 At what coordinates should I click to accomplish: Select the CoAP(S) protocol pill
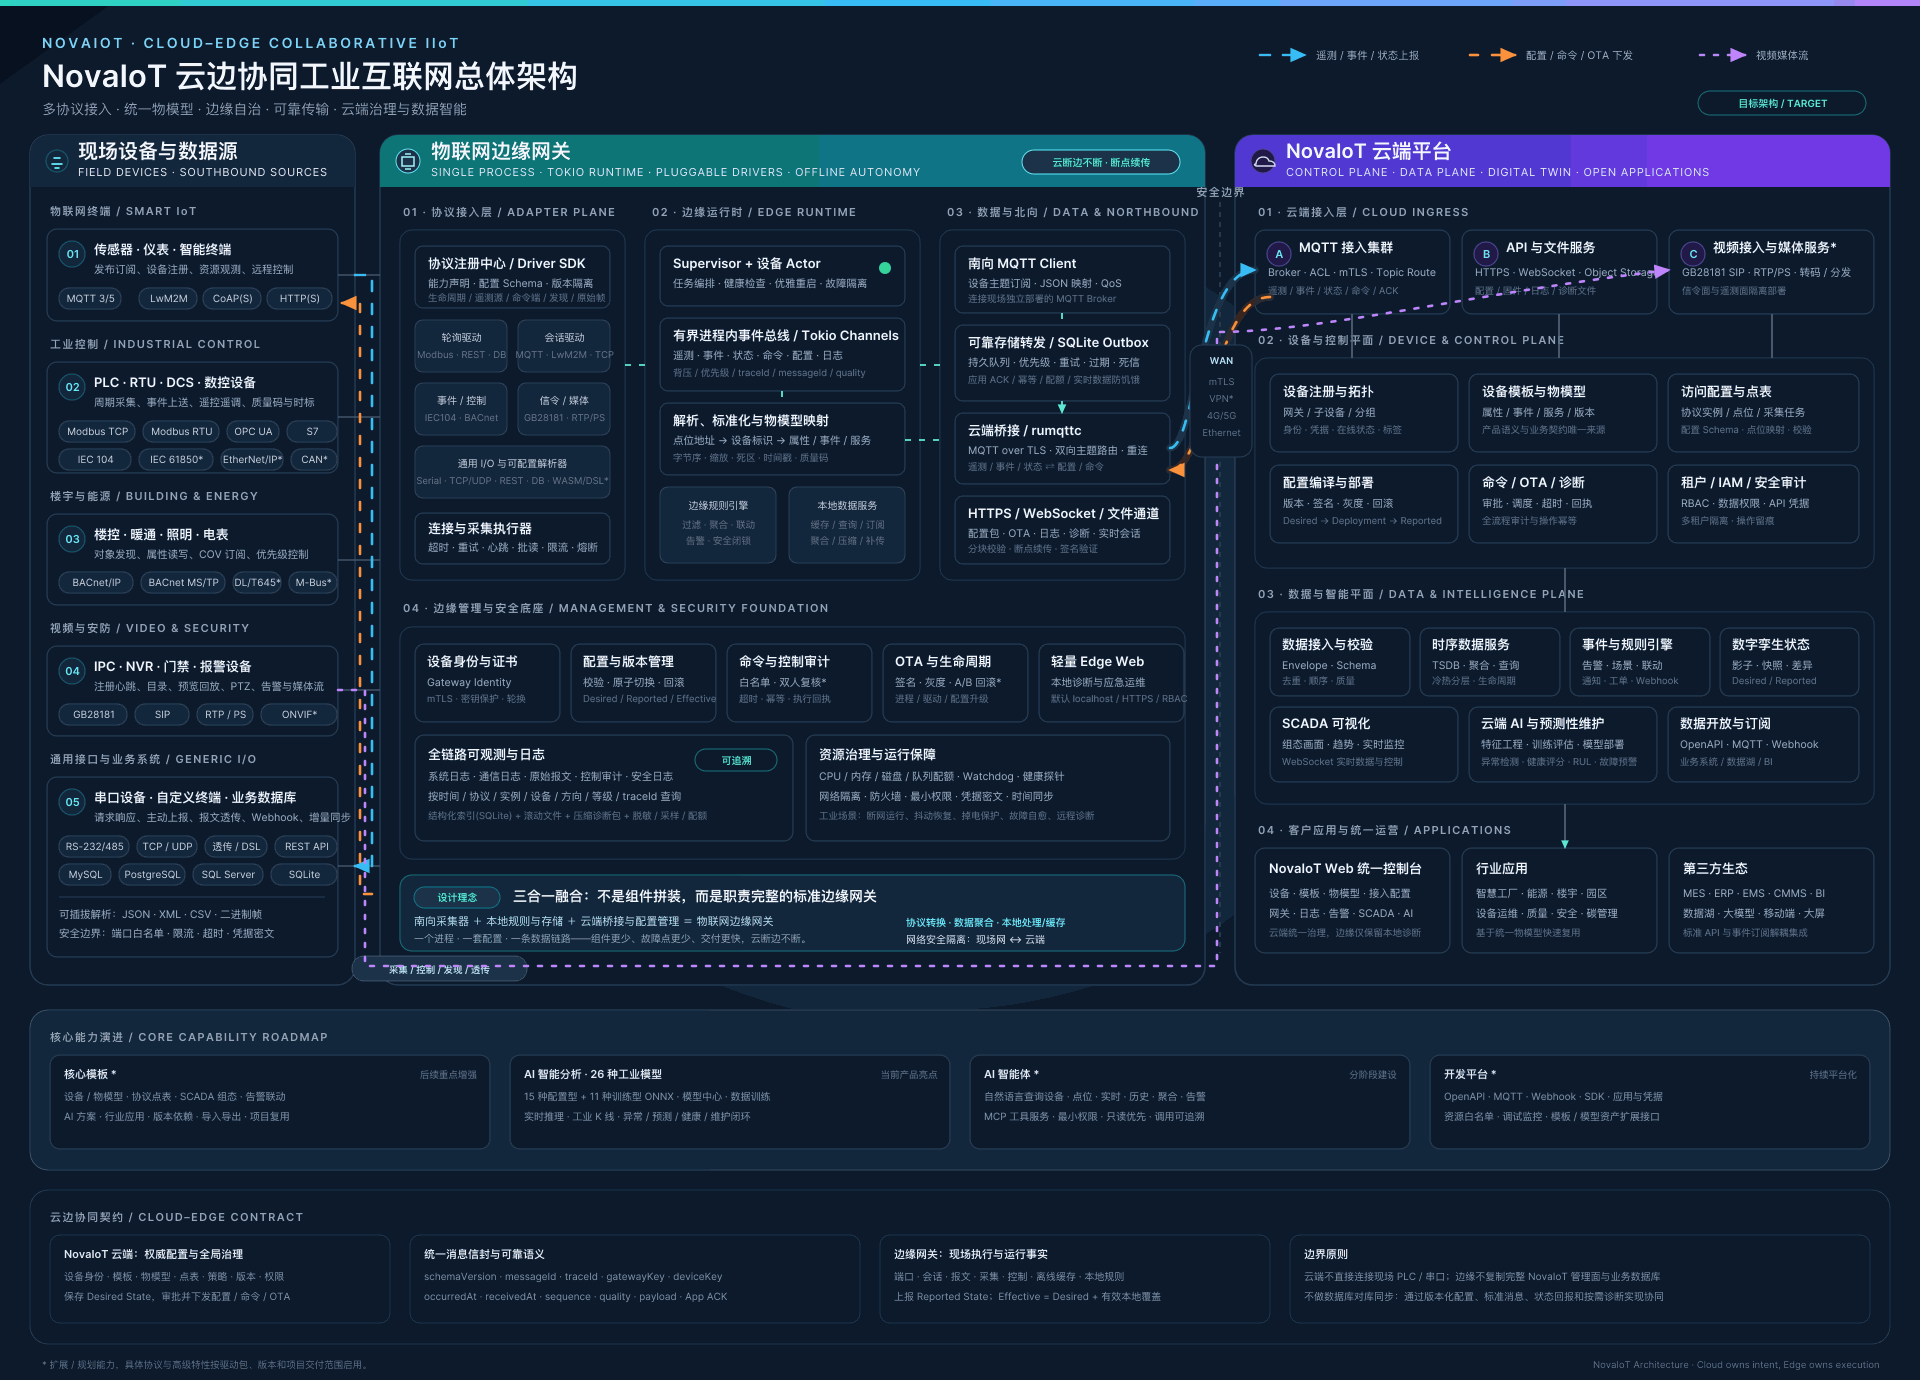click(233, 298)
